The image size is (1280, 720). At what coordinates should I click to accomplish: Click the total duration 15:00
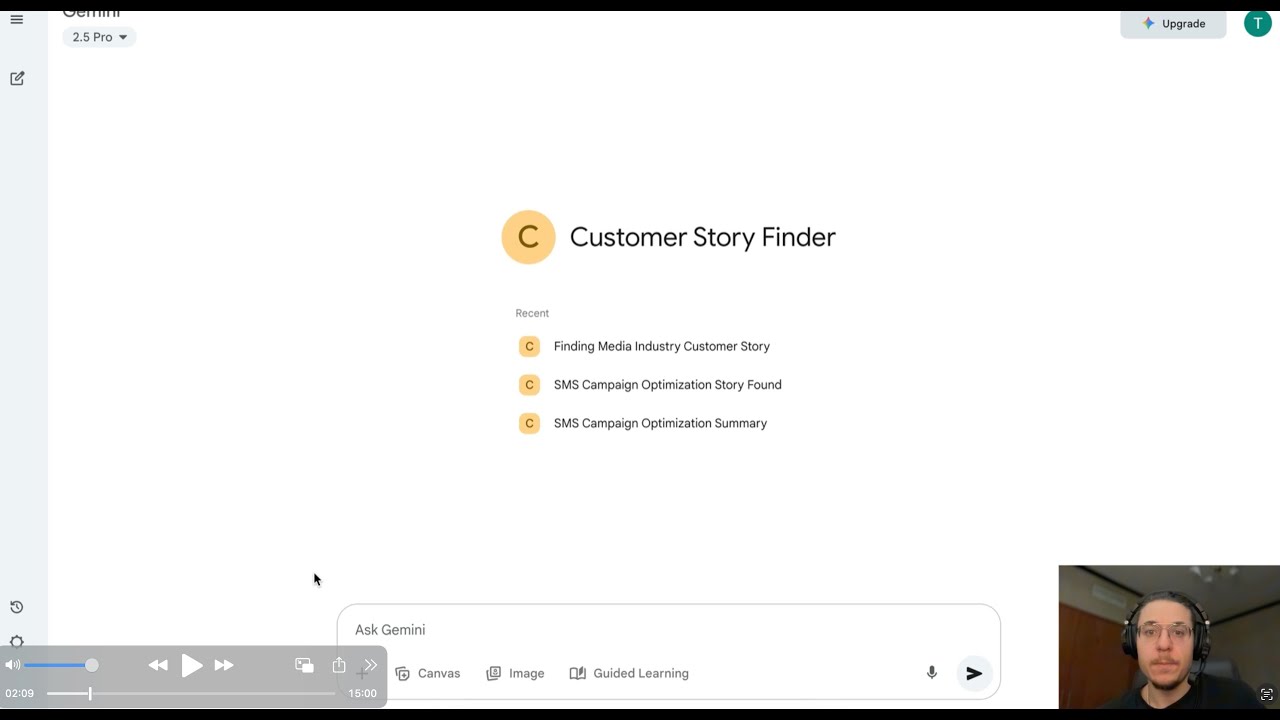(362, 693)
